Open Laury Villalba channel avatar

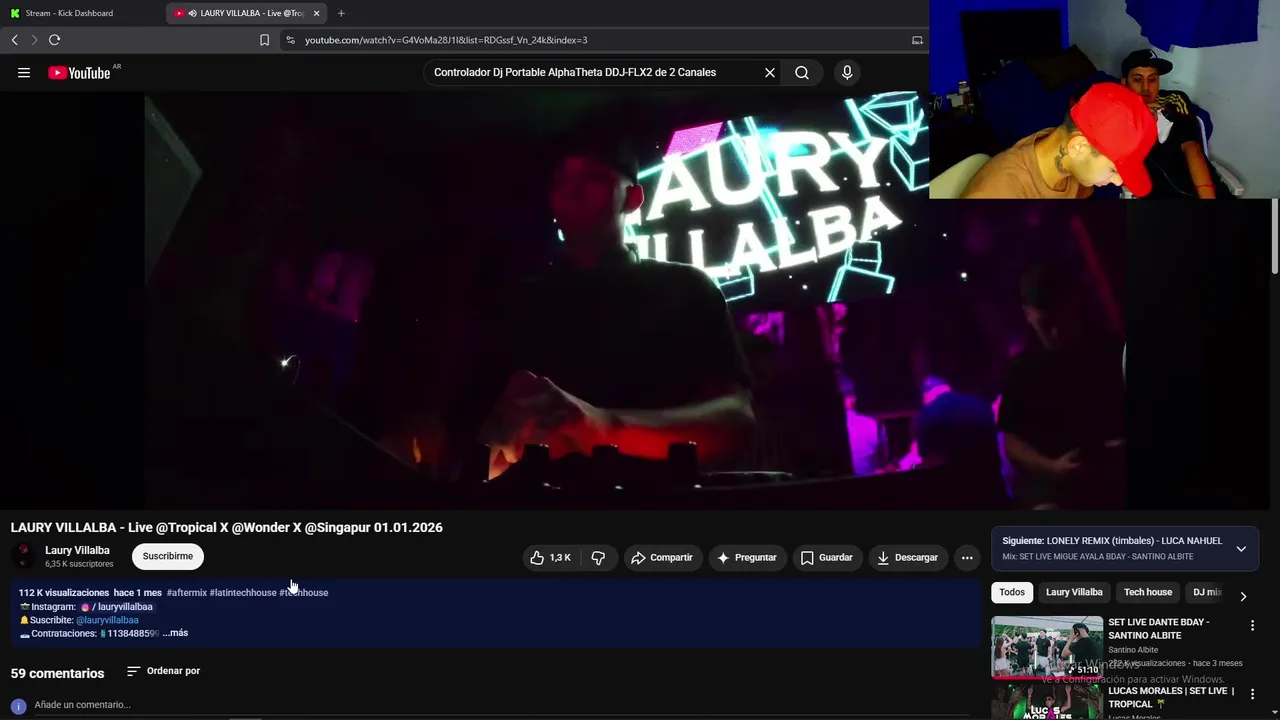click(23, 556)
